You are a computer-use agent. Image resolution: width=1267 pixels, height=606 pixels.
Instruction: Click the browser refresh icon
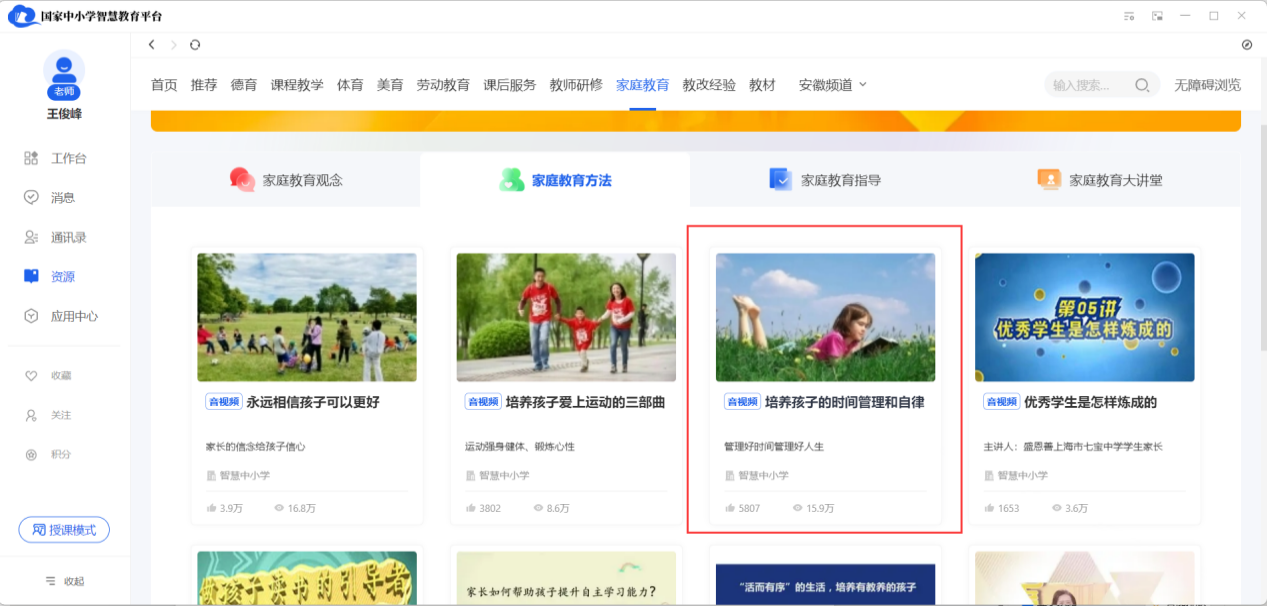coord(195,45)
